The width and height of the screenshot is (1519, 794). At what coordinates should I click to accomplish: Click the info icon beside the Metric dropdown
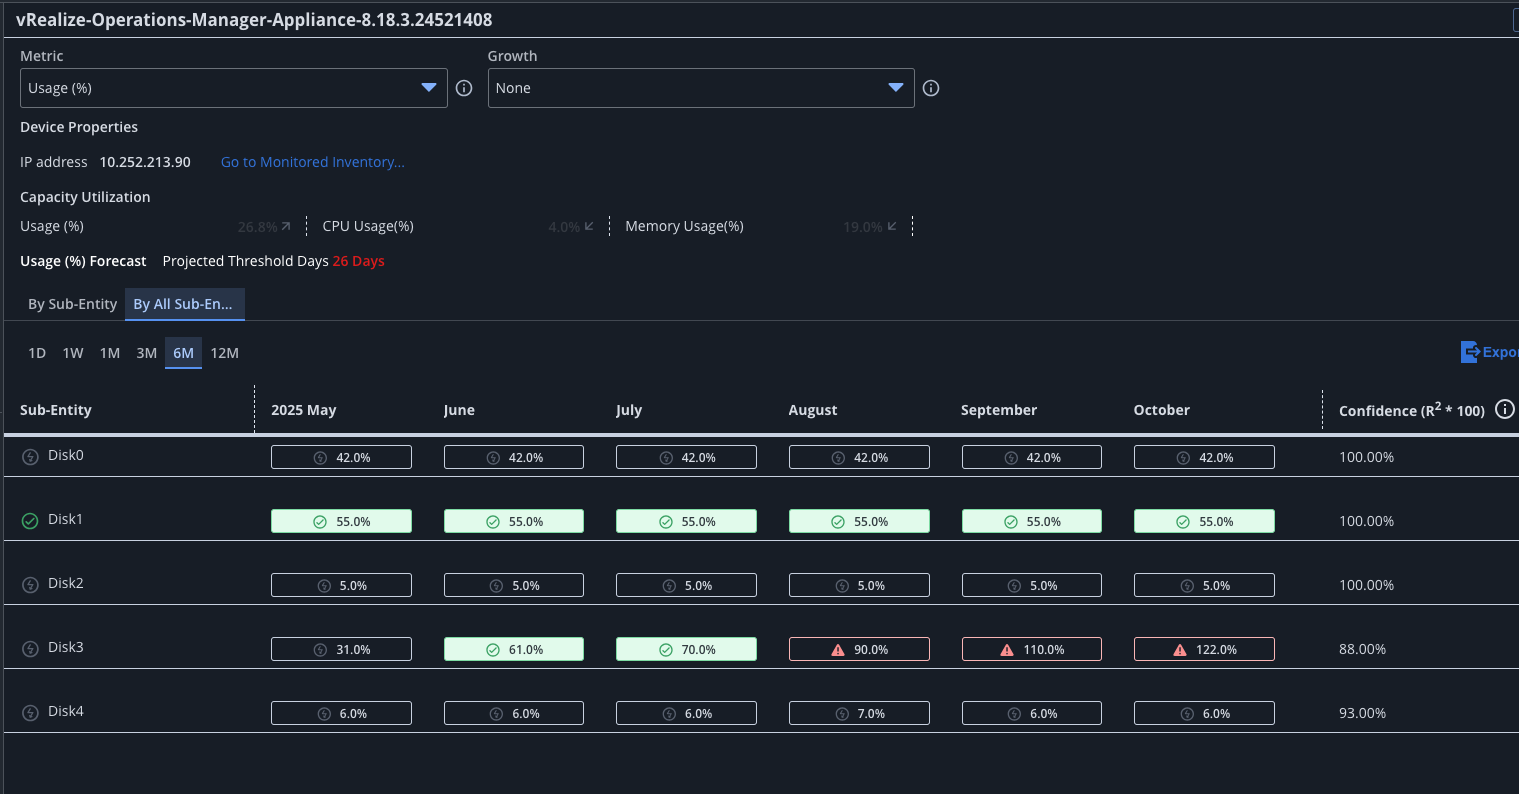click(463, 88)
